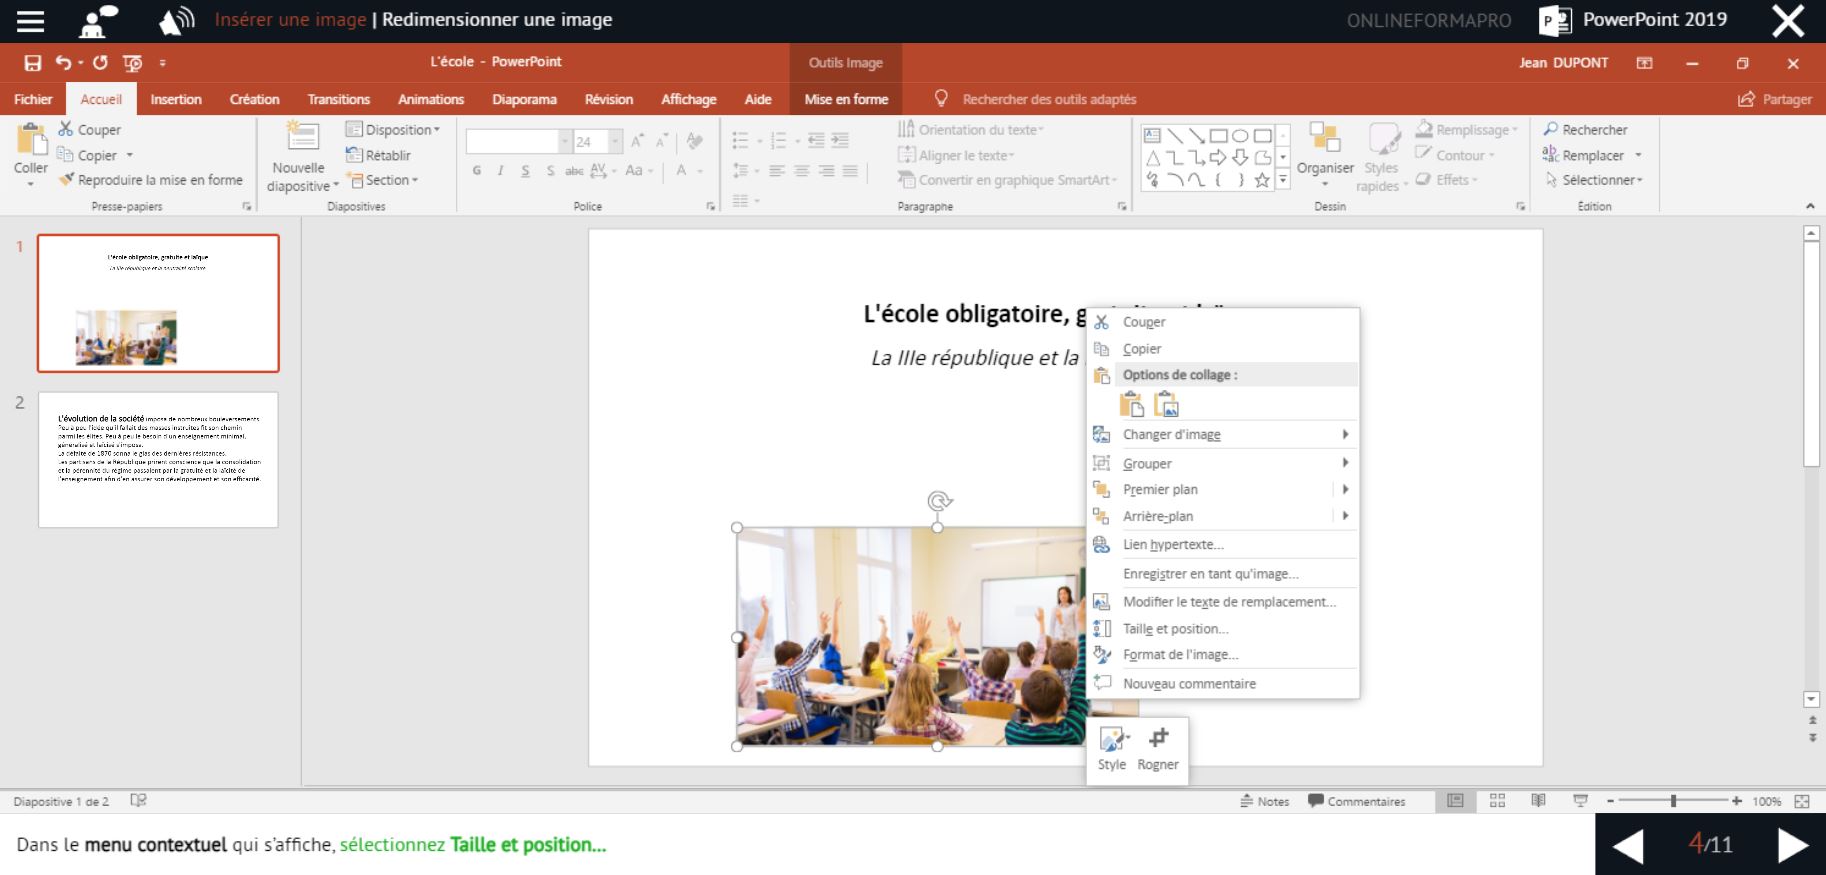The height and width of the screenshot is (875, 1826).
Task: Click the first paste option icon
Action: coord(1131,403)
